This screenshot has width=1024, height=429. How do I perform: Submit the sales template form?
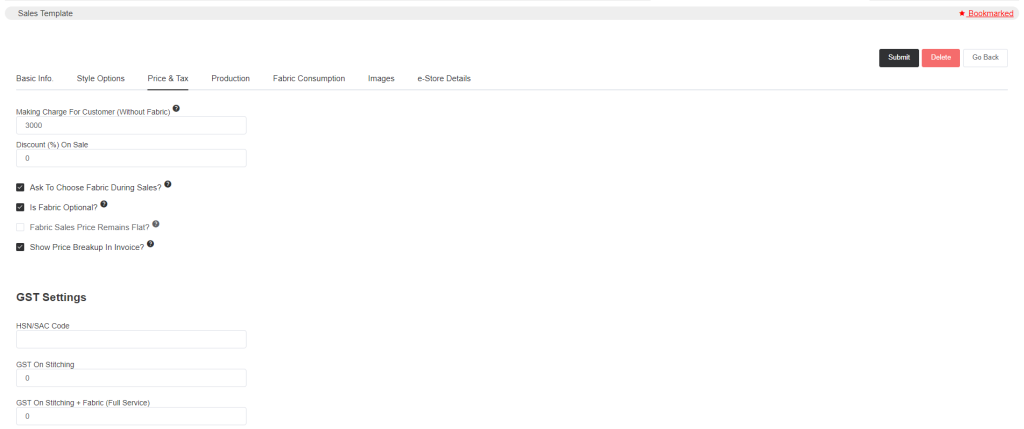pyautogui.click(x=899, y=57)
